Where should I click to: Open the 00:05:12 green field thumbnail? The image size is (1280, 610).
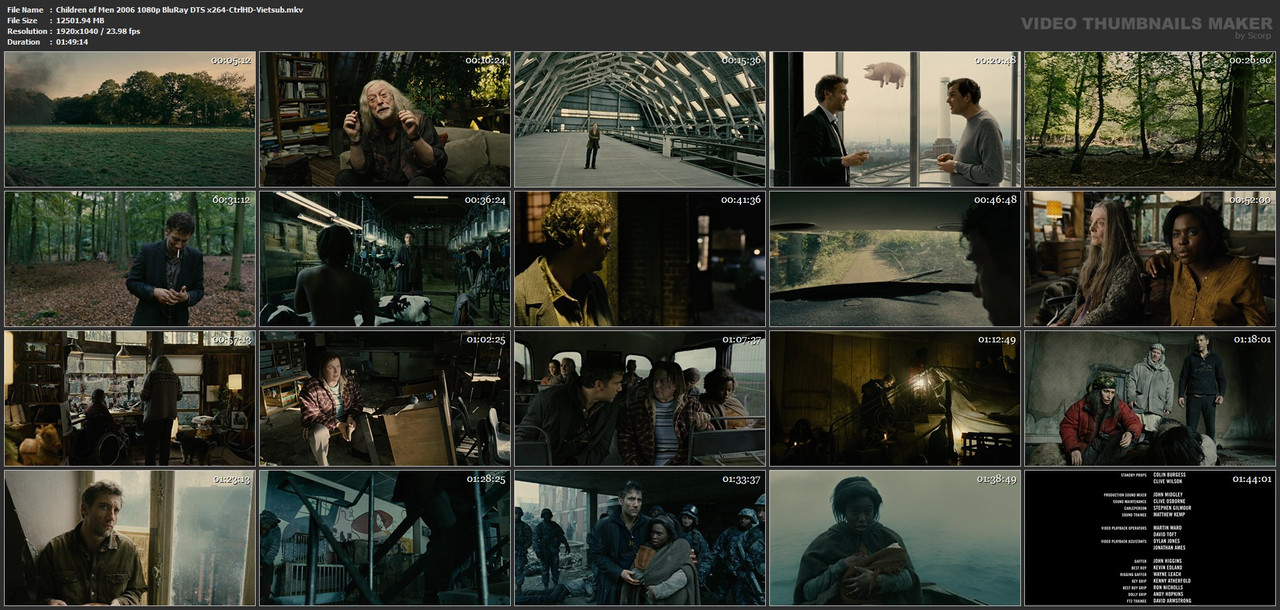click(130, 119)
